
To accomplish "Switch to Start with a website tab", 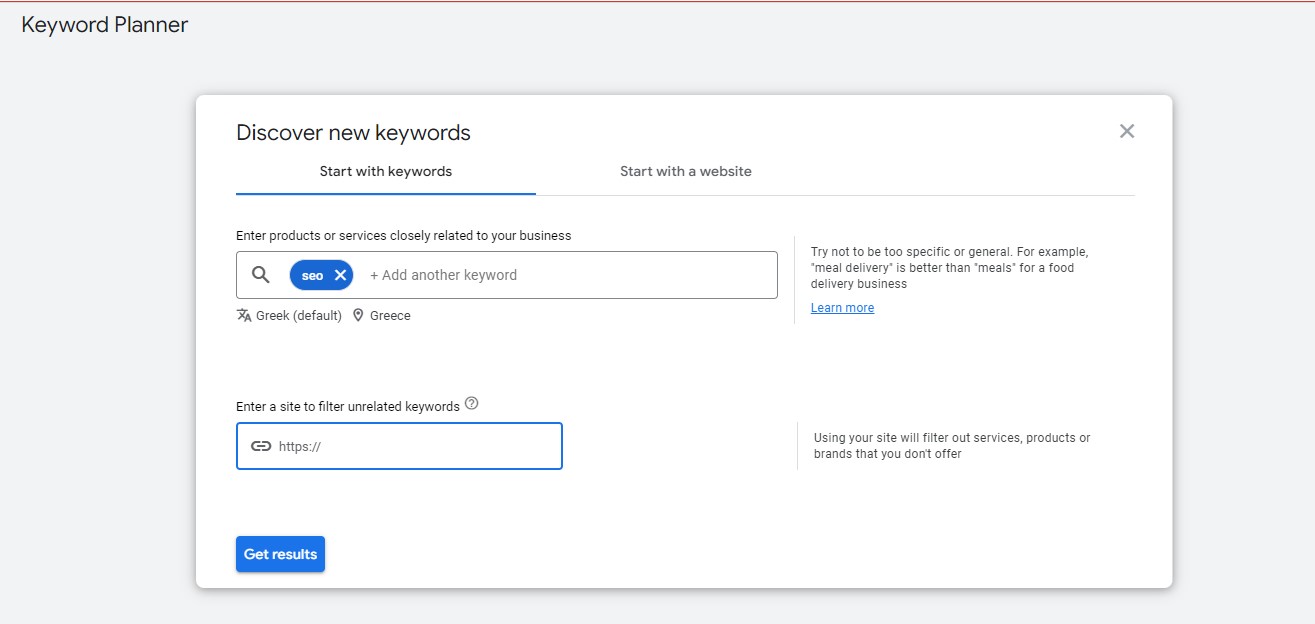I will coord(685,171).
